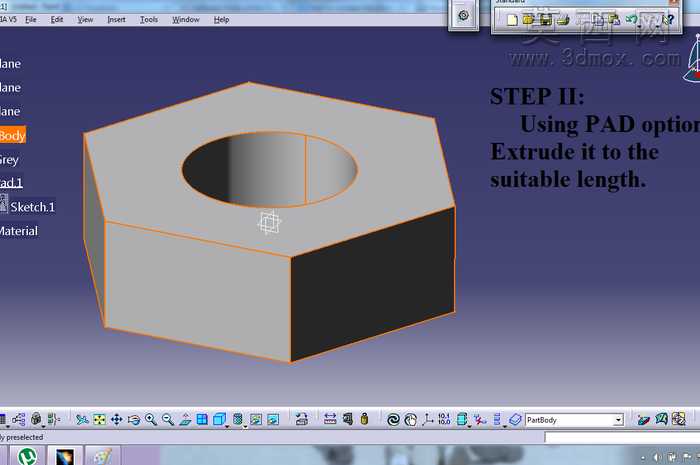Open the Insert menu

[116, 20]
